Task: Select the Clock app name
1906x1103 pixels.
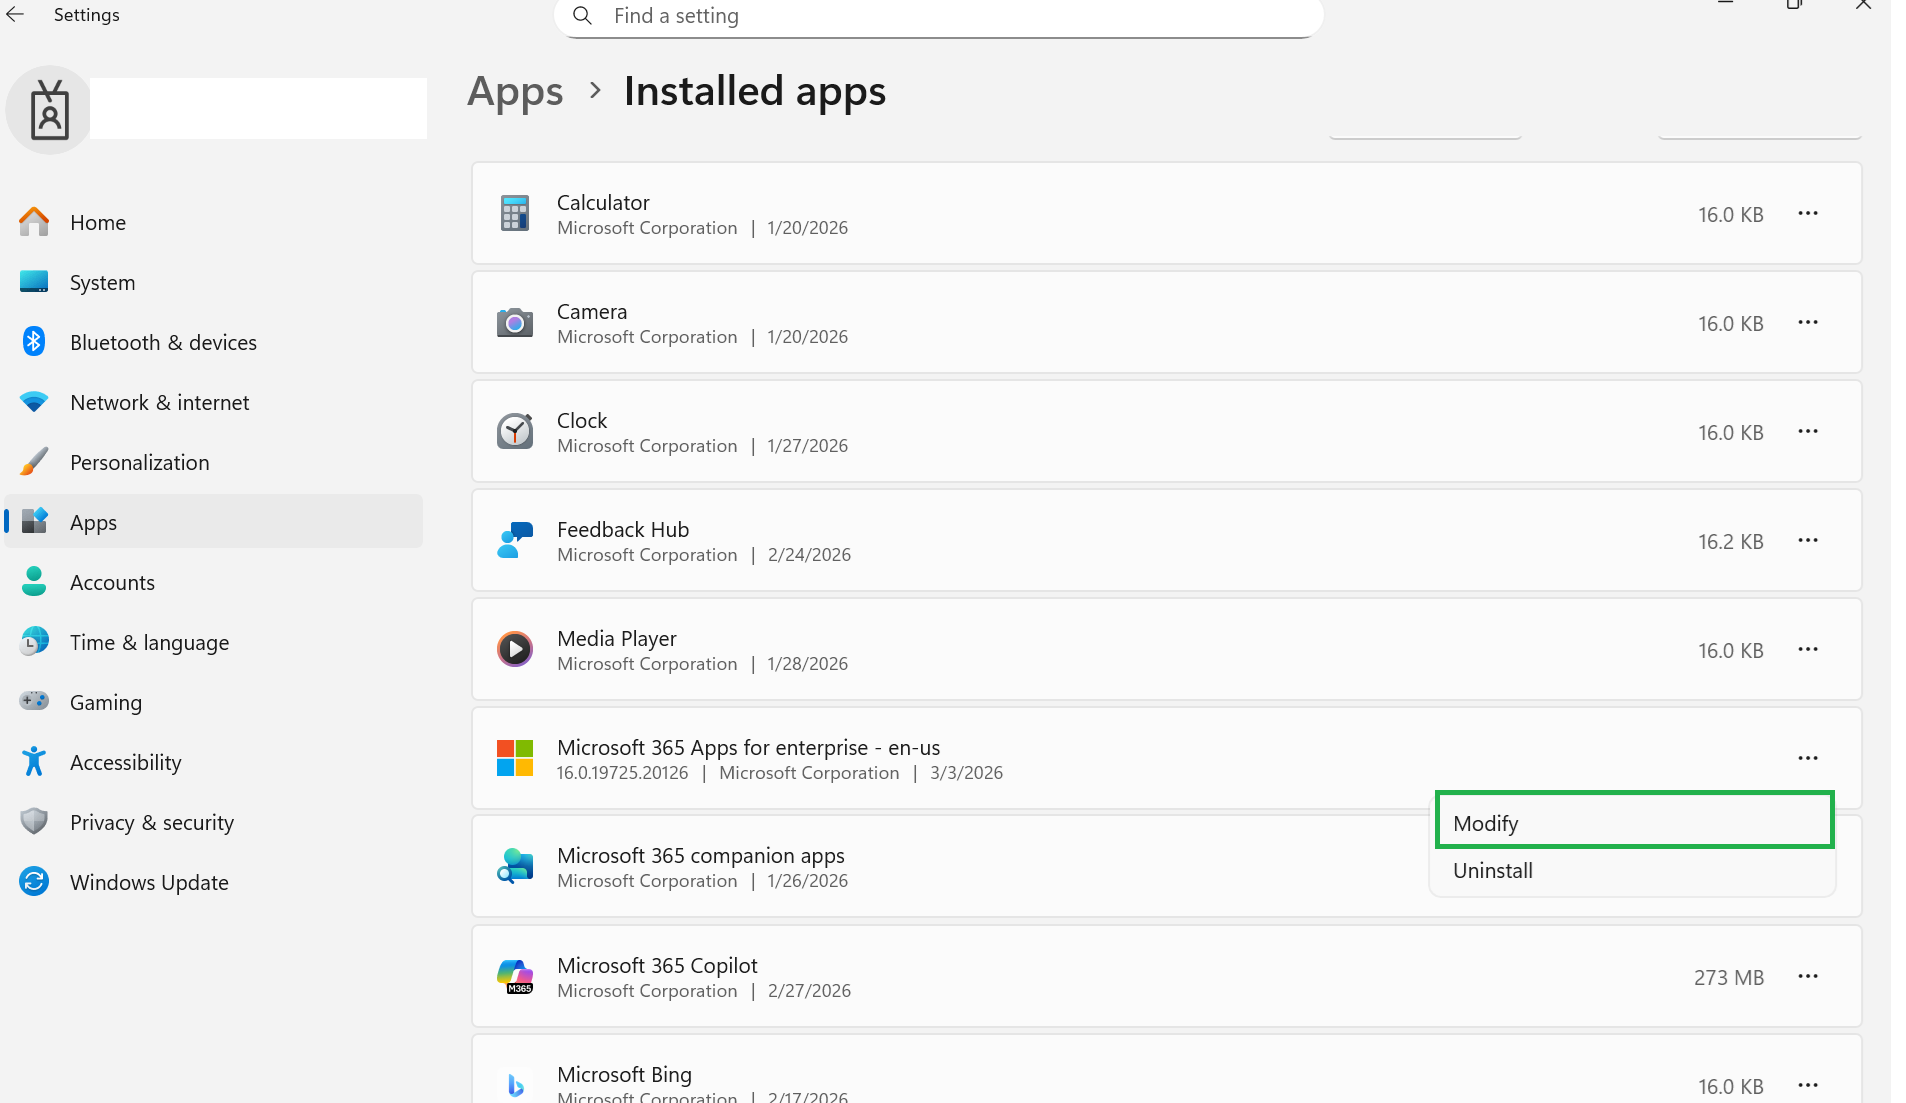Action: 582,421
